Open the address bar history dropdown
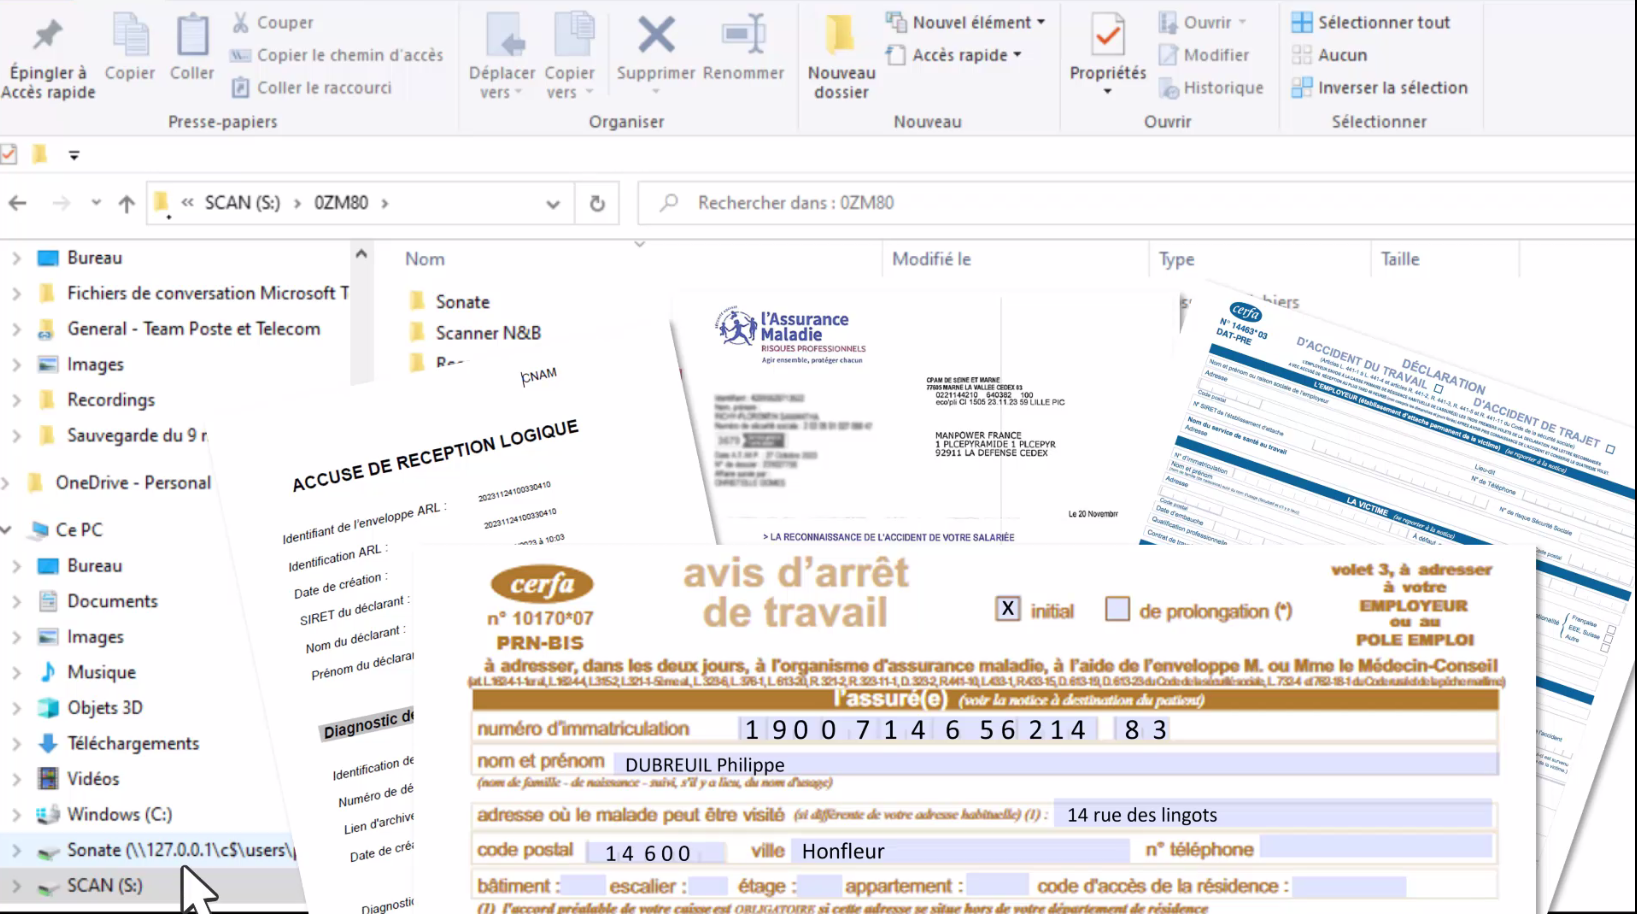Viewport: 1637px width, 914px height. 553,203
